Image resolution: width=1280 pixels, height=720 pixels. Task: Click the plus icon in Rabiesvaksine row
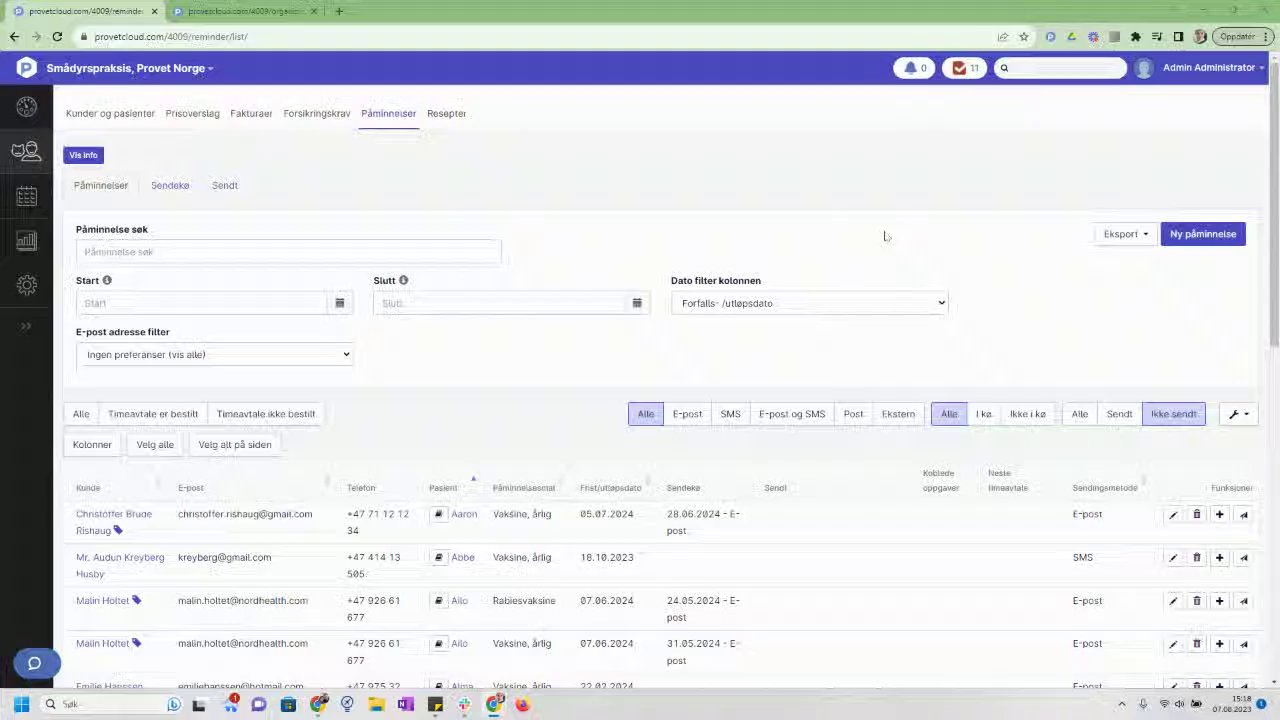[1219, 601]
